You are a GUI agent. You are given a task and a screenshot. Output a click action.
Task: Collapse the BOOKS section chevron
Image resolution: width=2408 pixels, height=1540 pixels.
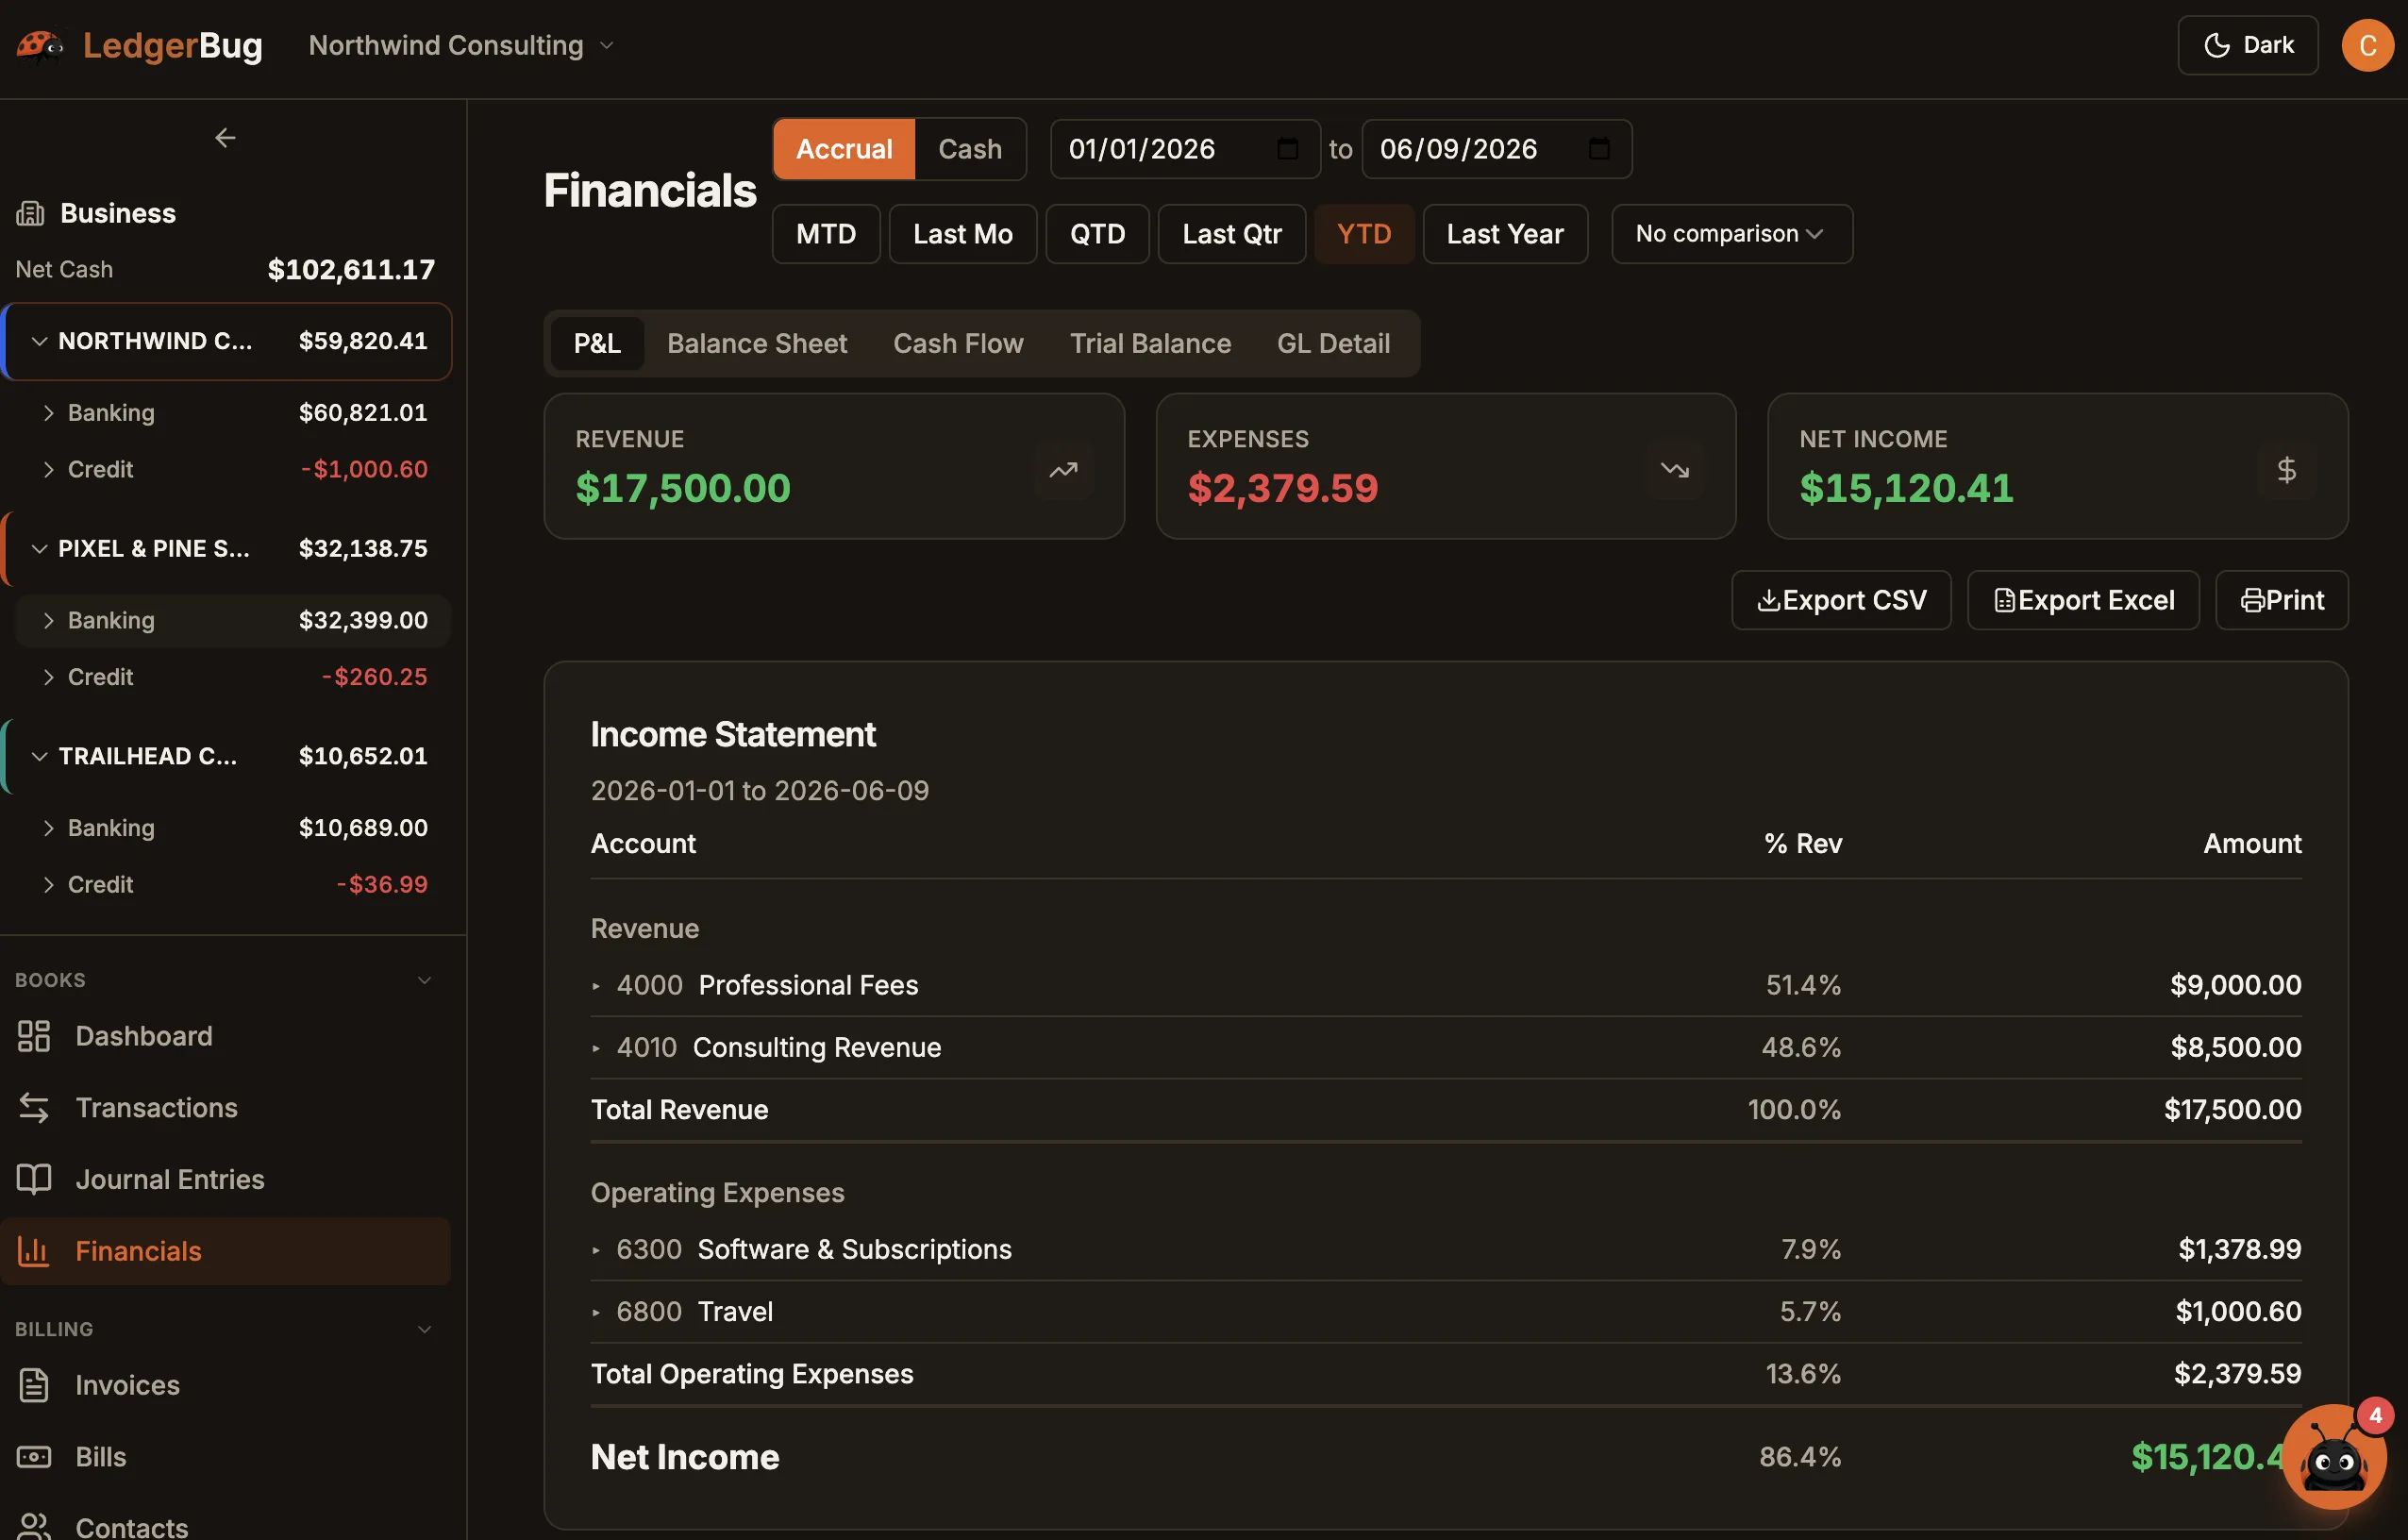[424, 980]
